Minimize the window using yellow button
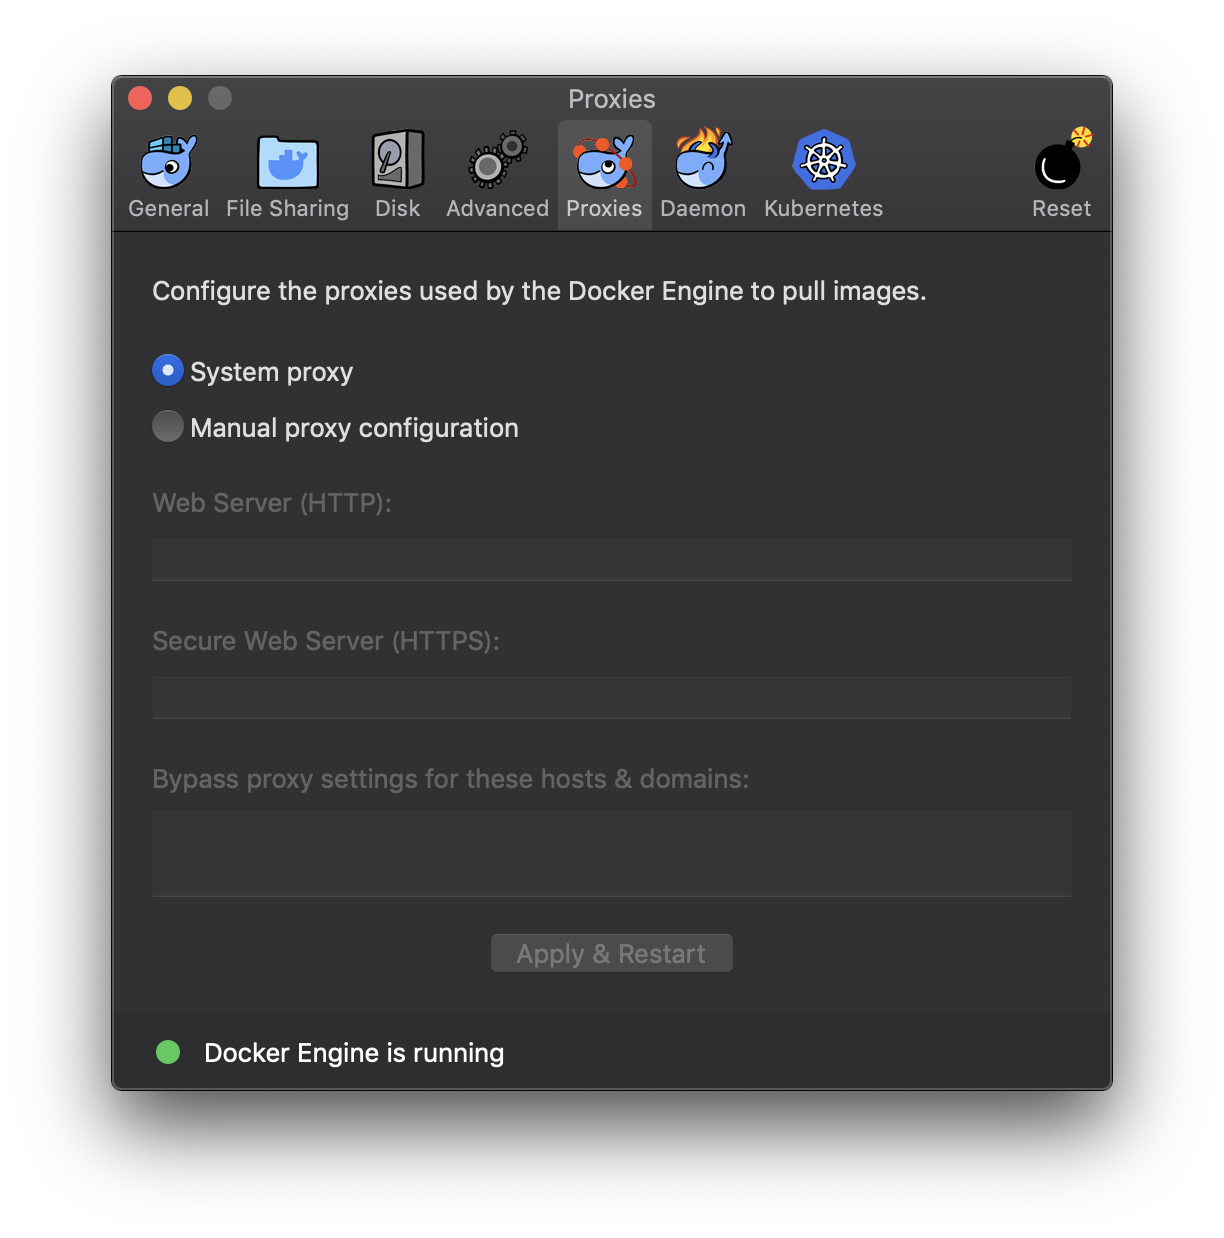This screenshot has height=1238, width=1224. [180, 98]
